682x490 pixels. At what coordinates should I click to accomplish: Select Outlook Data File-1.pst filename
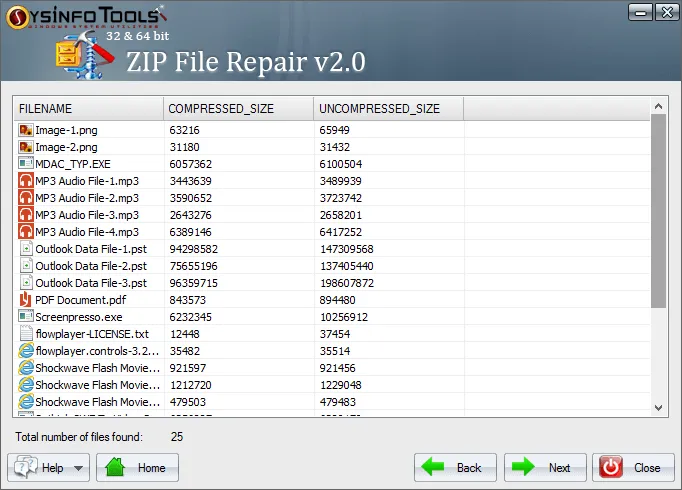(91, 249)
